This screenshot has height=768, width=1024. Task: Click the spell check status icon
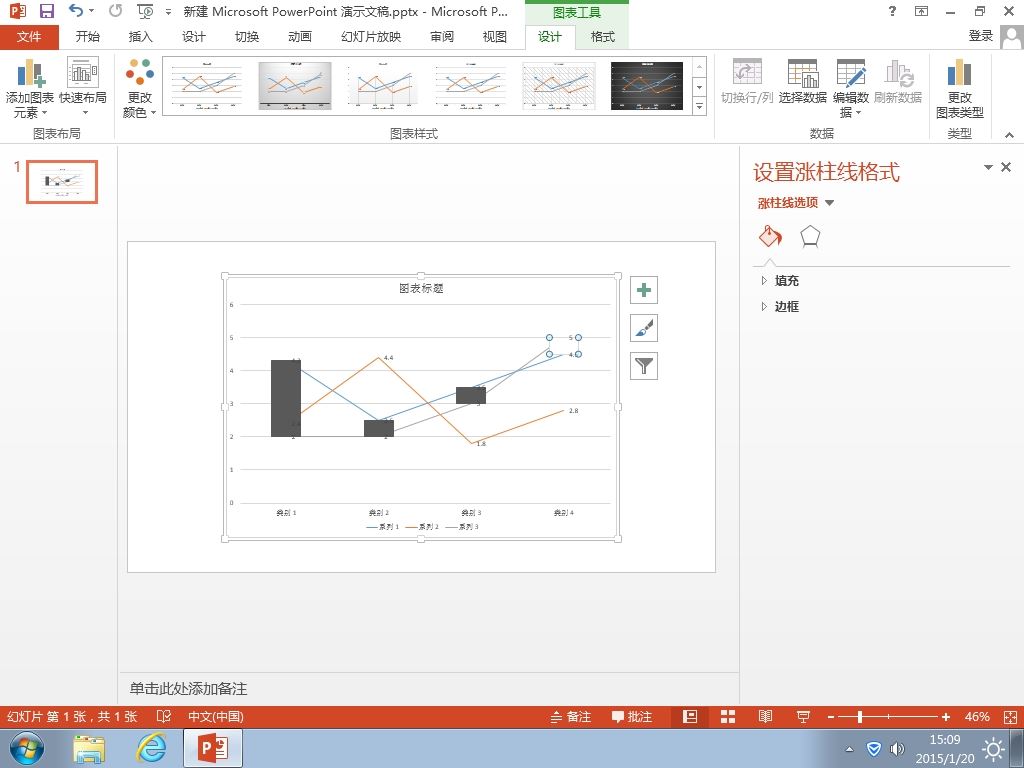(164, 717)
